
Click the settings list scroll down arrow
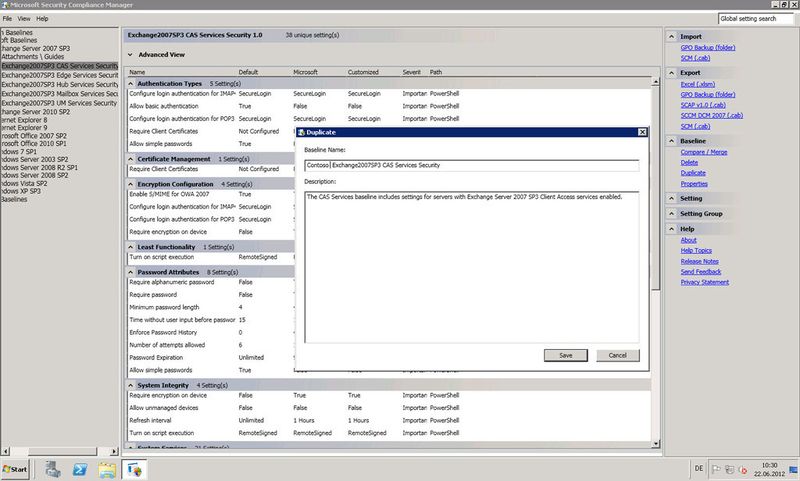[656, 444]
